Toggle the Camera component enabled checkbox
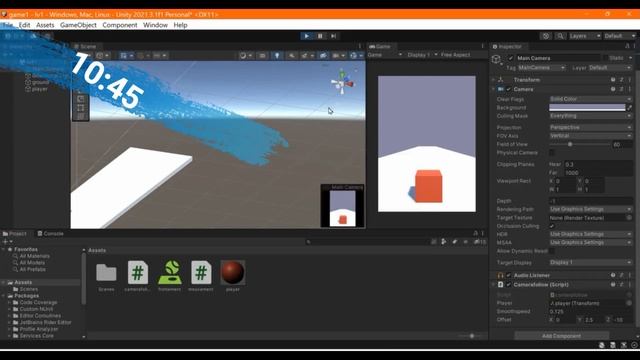640x360 pixels. coord(509,89)
